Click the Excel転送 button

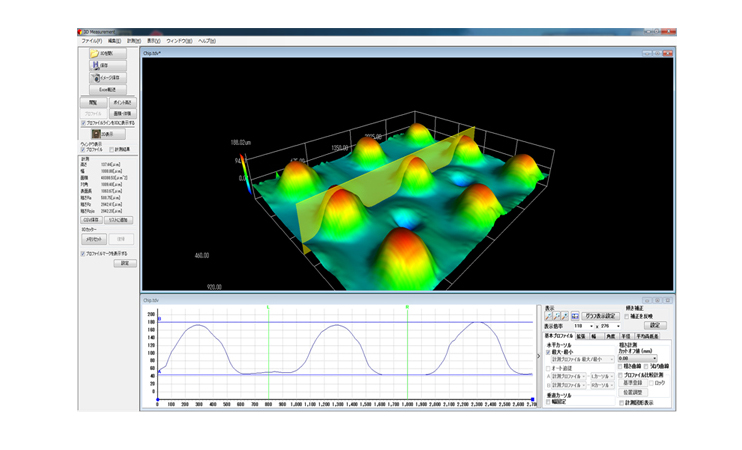(108, 89)
